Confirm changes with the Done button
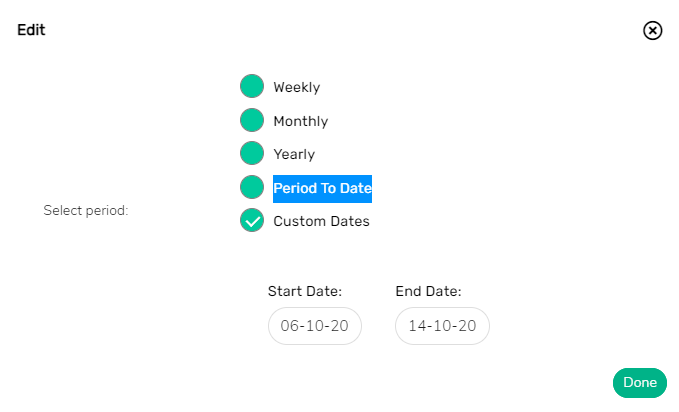 (x=640, y=383)
